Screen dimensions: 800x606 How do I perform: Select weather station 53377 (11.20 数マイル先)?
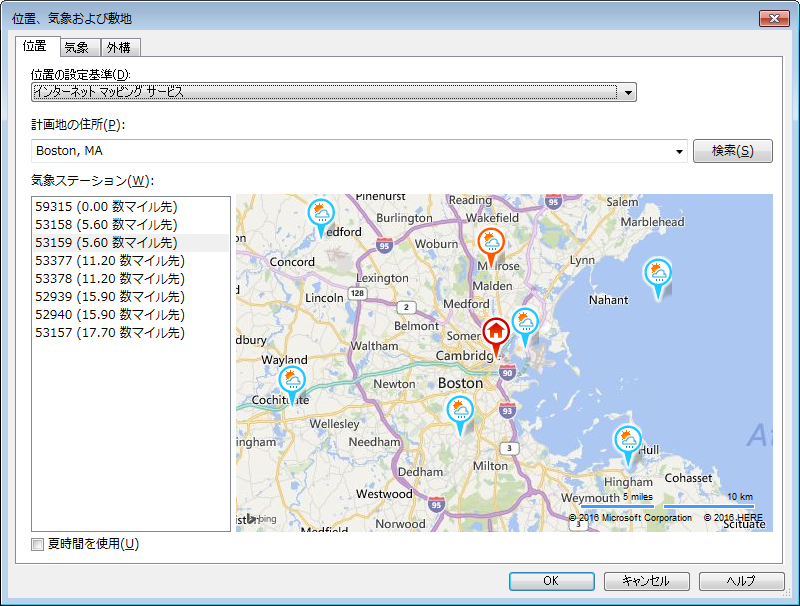tap(131, 261)
